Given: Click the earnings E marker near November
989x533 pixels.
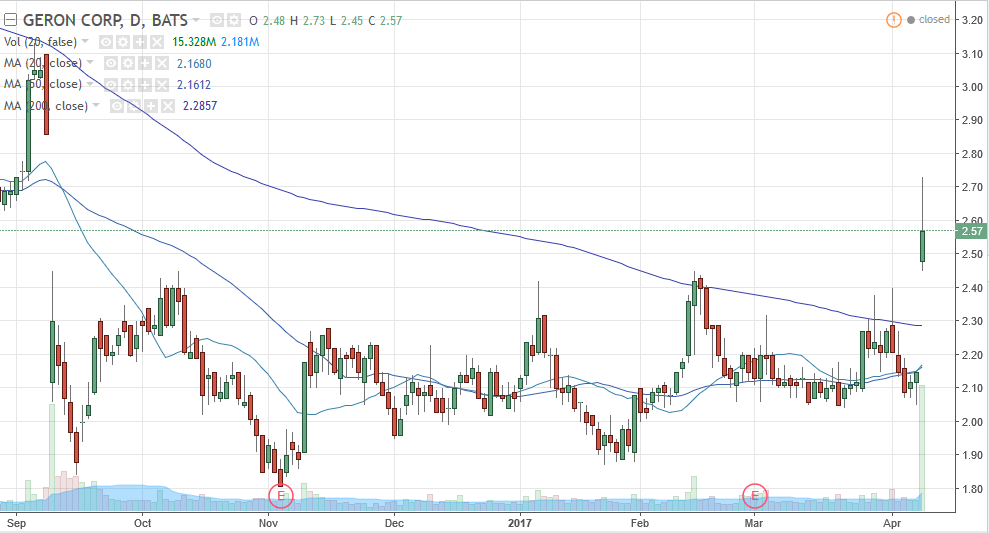Looking at the screenshot, I should [281, 495].
